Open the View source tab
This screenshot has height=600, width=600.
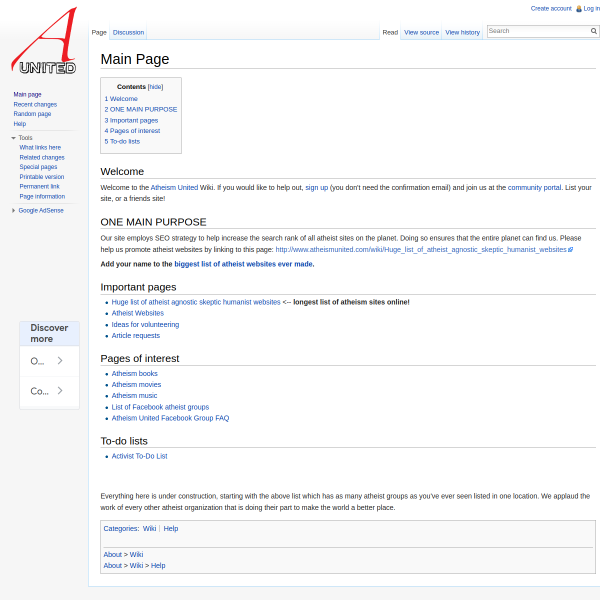pyautogui.click(x=421, y=33)
